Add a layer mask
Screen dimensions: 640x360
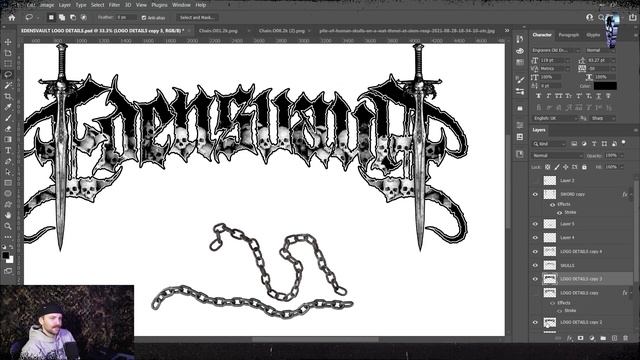point(580,338)
